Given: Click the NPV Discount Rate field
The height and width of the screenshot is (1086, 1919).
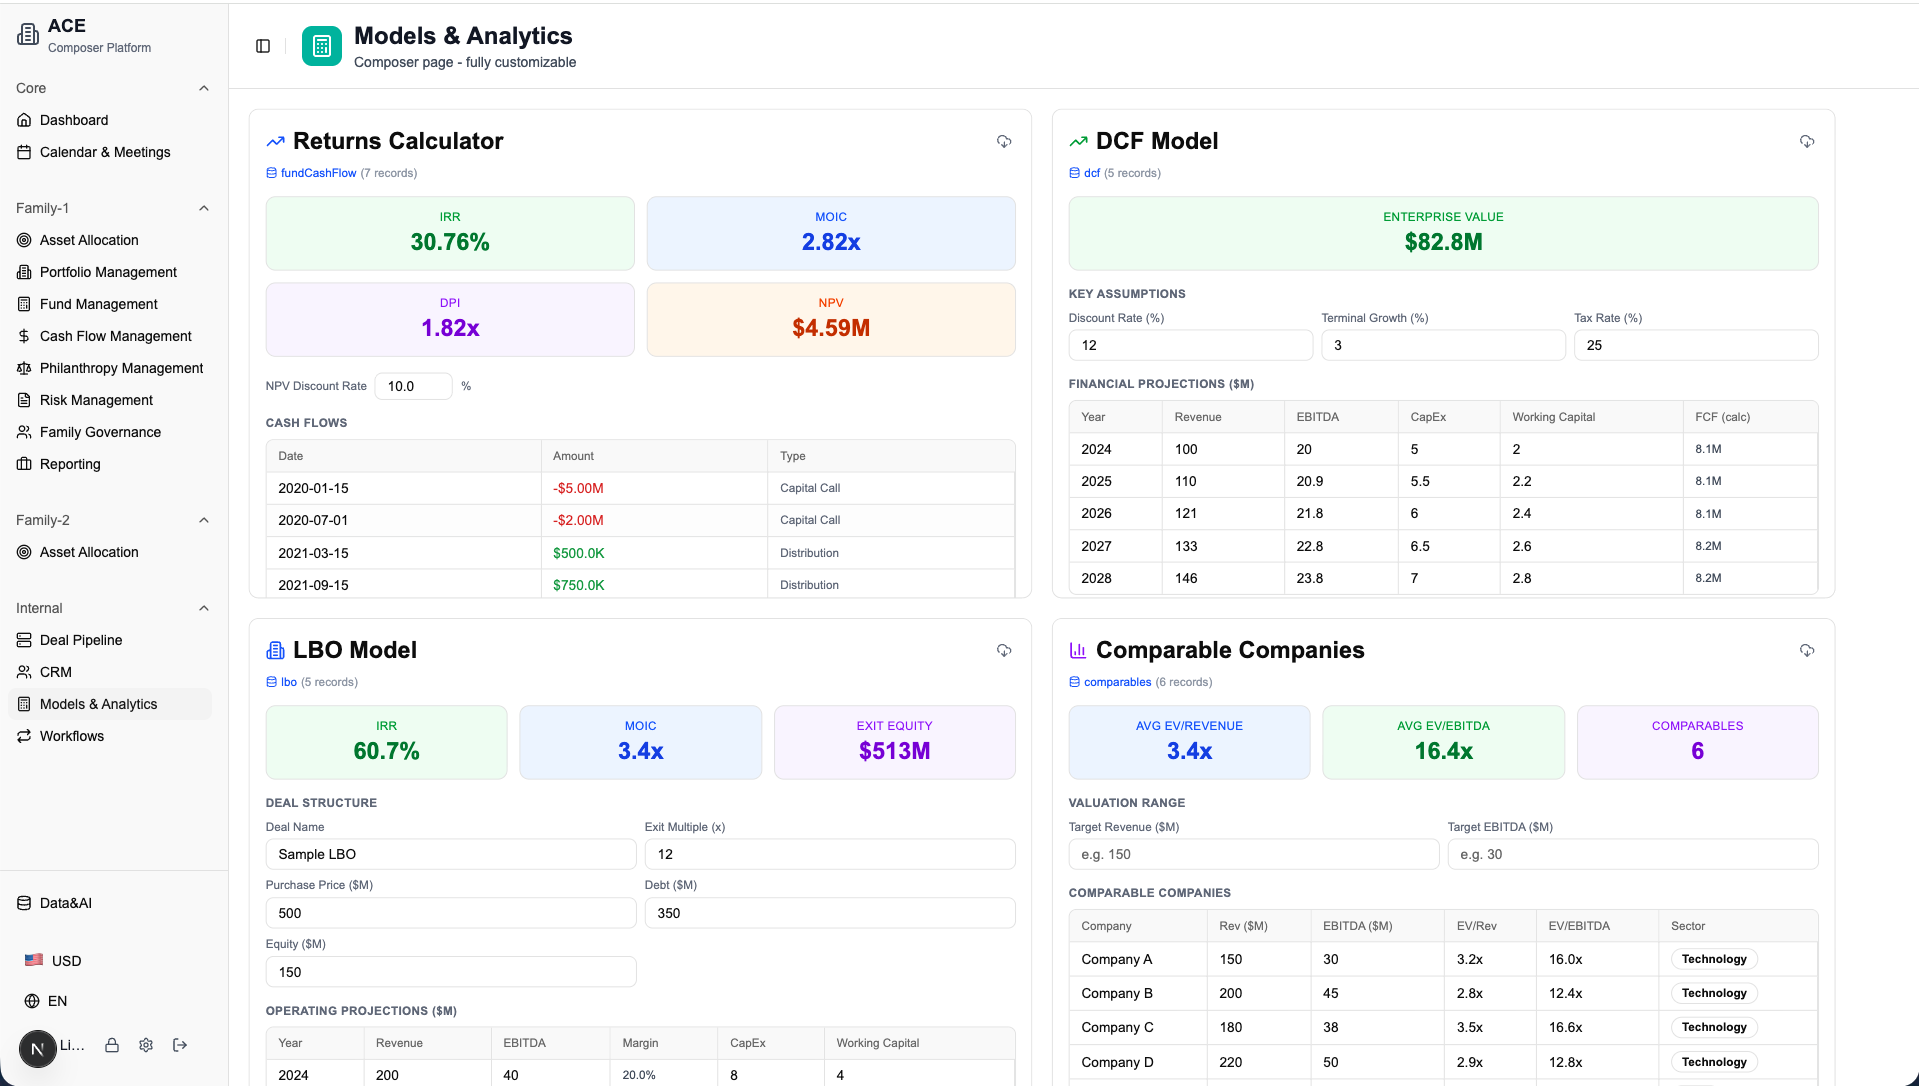Looking at the screenshot, I should click(x=412, y=386).
